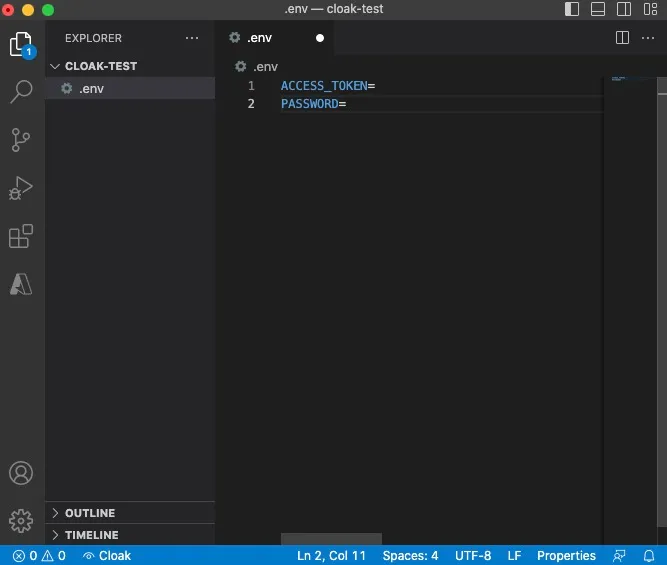This screenshot has width=667, height=565.
Task: Click the PASSWORD= line in editor
Action: [x=314, y=103]
